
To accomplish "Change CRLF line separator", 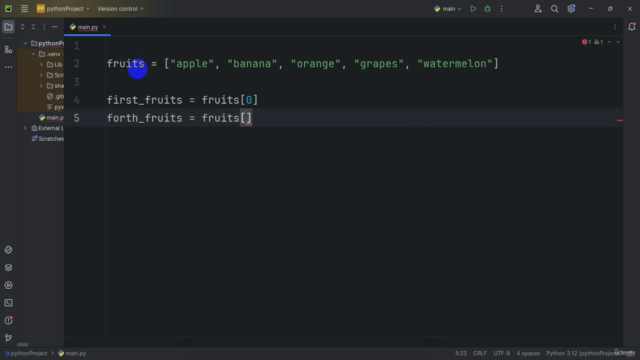I will click(x=480, y=353).
